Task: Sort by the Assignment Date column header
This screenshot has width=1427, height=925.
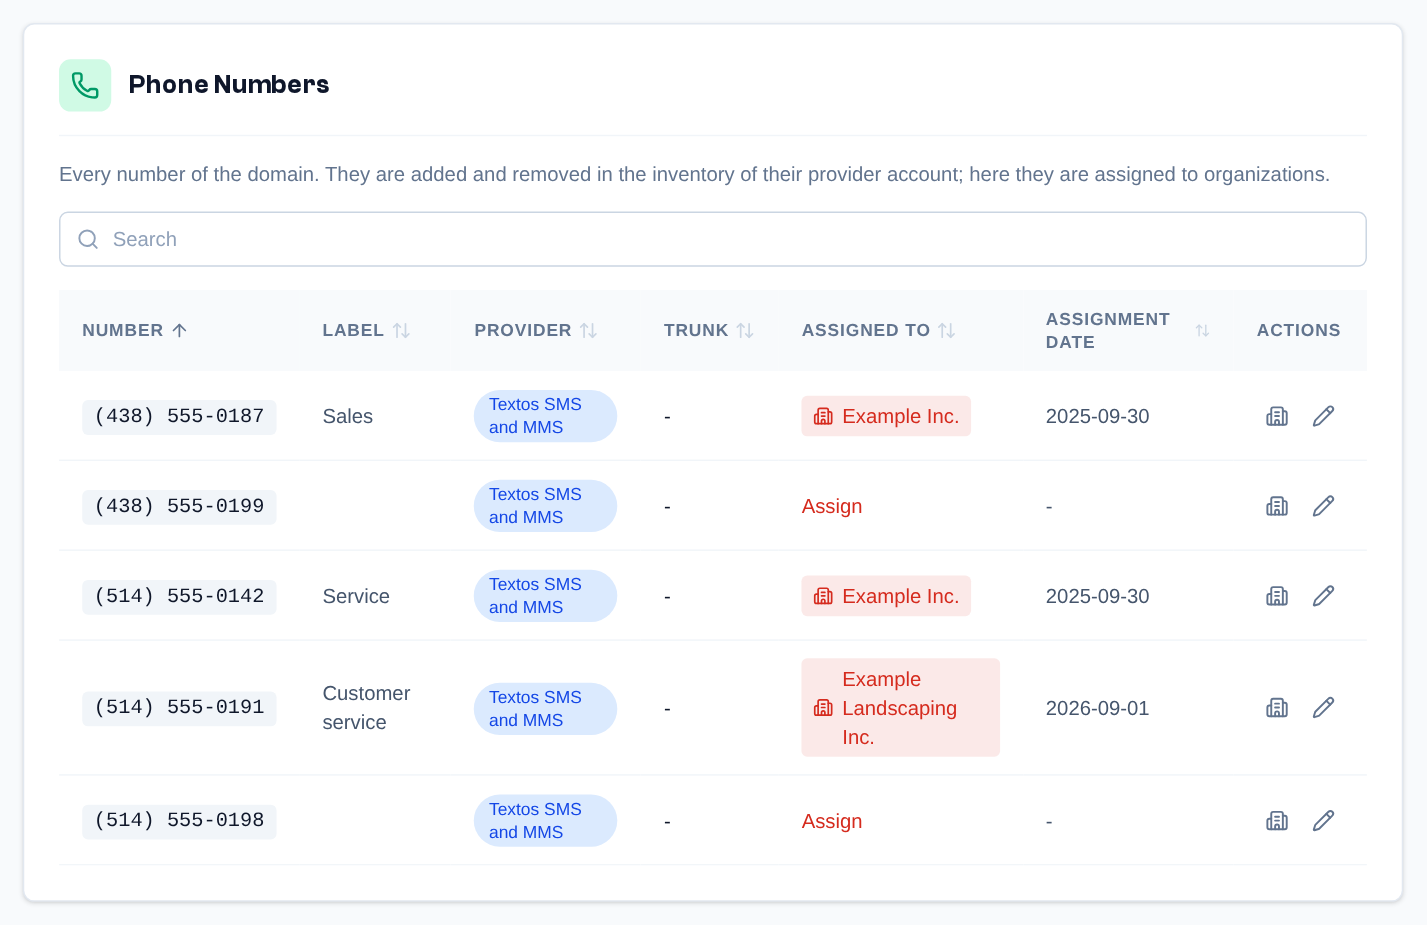Action: coord(1127,330)
